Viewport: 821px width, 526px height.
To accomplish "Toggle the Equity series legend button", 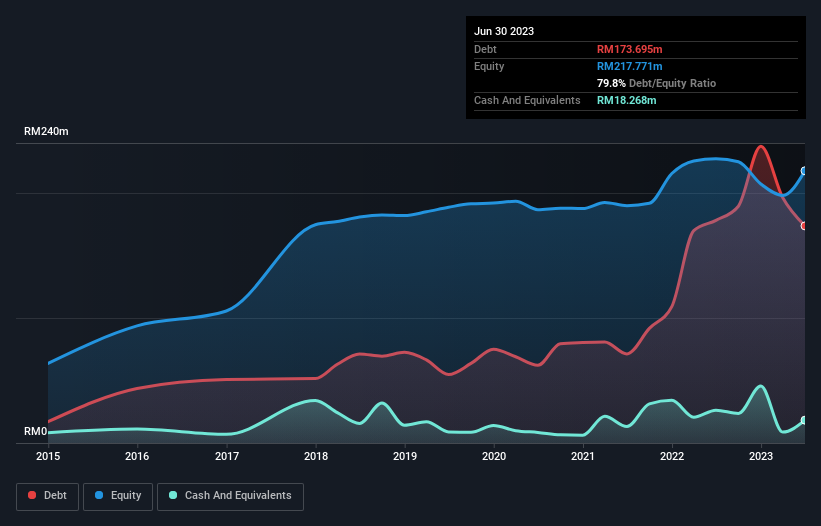I will click(118, 496).
